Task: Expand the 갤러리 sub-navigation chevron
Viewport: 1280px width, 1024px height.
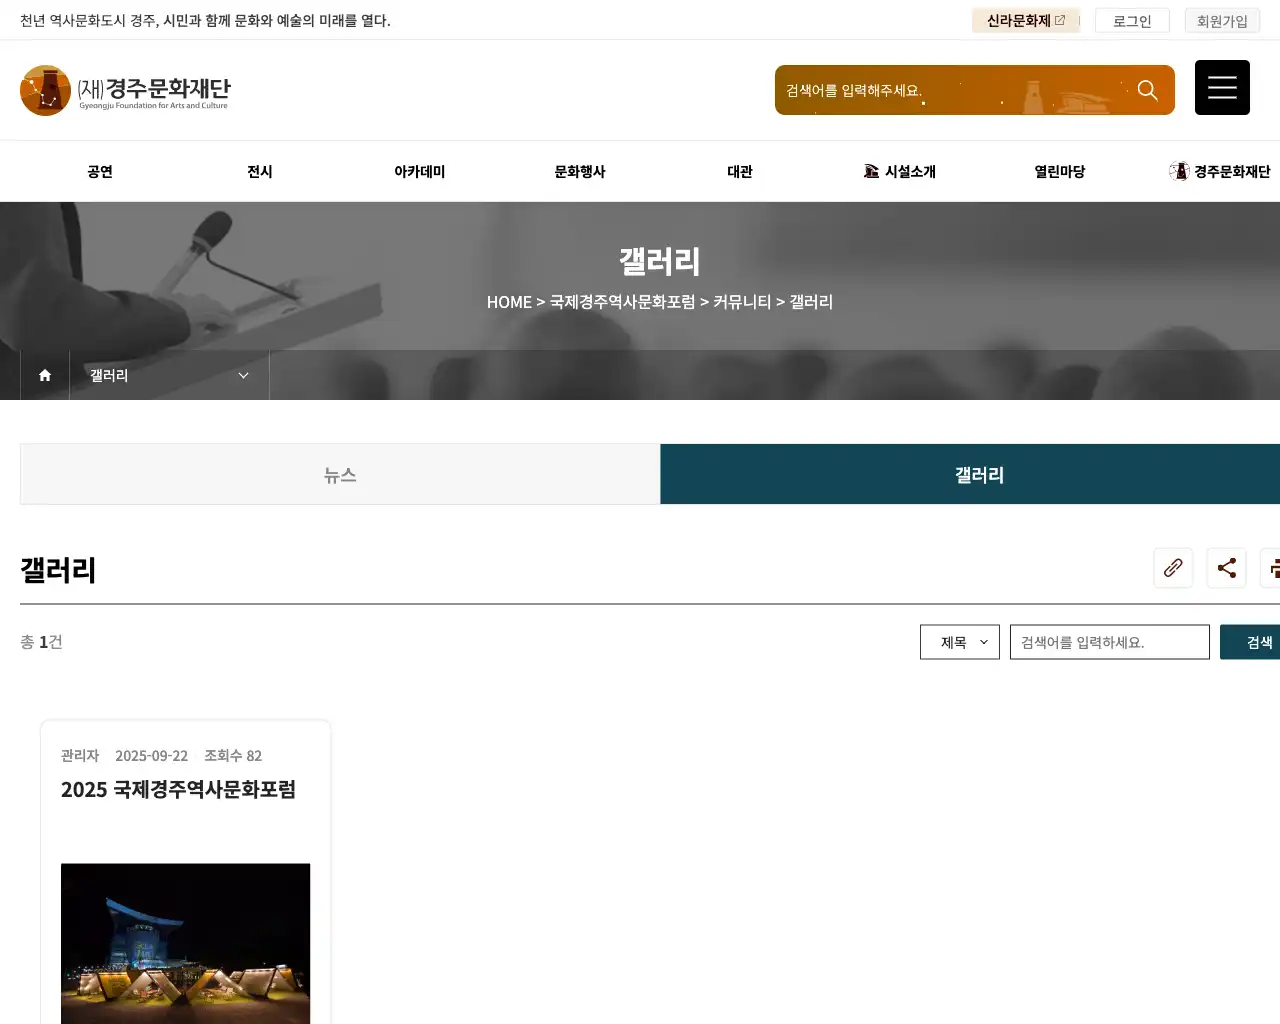Action: click(243, 375)
